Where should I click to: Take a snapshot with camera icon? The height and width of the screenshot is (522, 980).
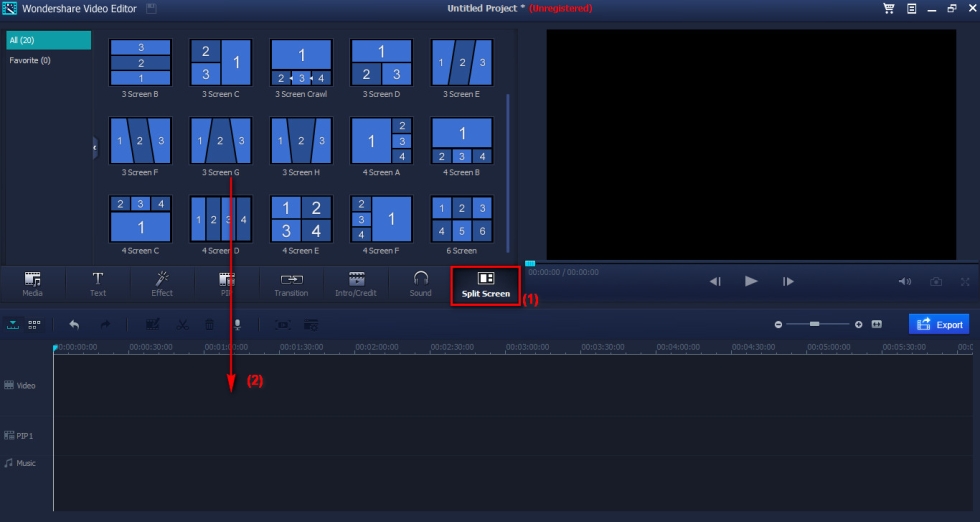click(x=936, y=282)
